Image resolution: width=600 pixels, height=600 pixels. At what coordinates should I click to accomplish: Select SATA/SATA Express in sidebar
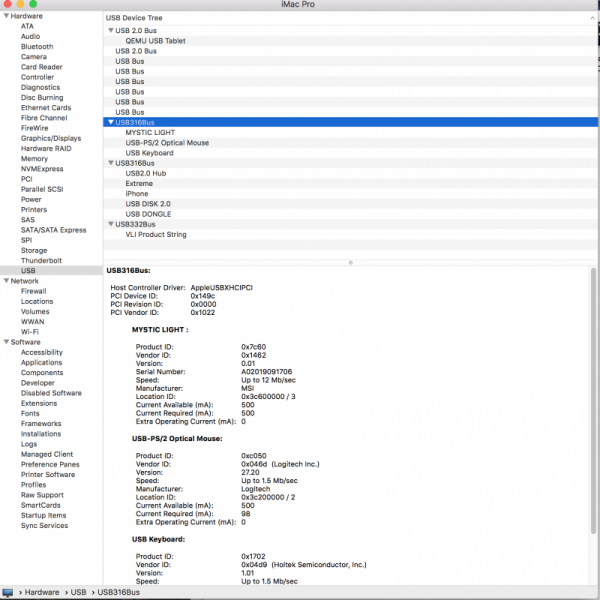[54, 230]
